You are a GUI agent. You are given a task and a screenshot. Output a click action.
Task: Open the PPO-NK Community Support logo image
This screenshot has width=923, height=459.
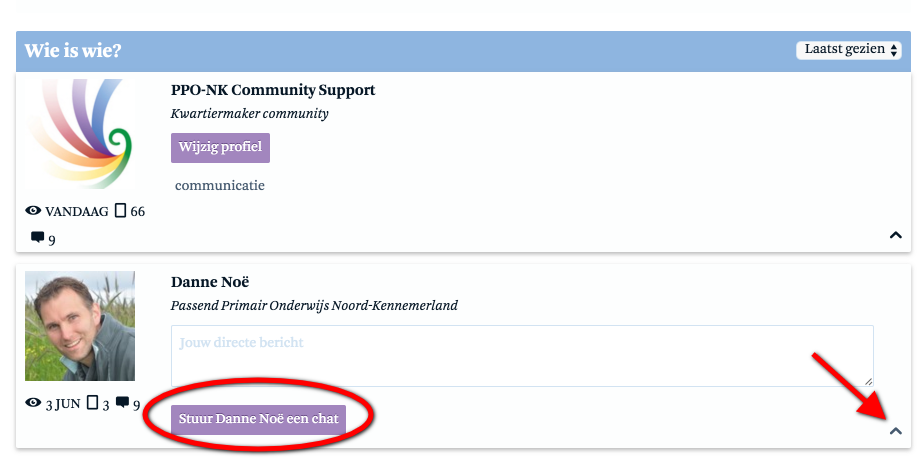click(x=80, y=134)
